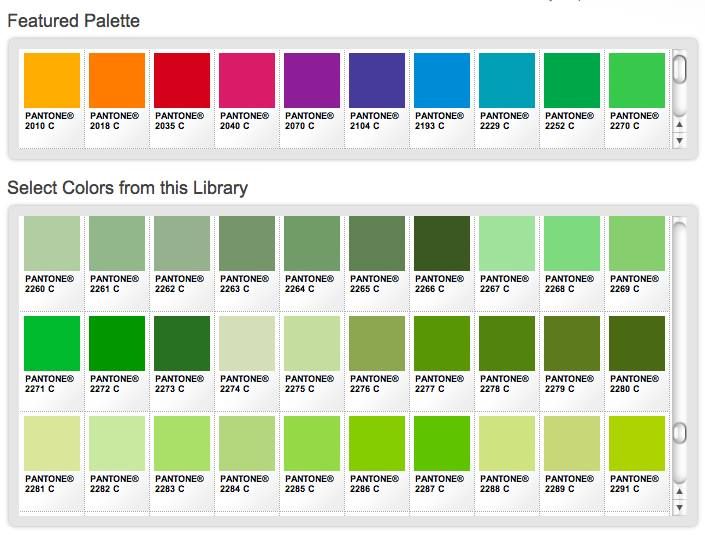The height and width of the screenshot is (535, 705).
Task: Click PANTONE 2276 C olive swatch
Action: [x=377, y=343]
